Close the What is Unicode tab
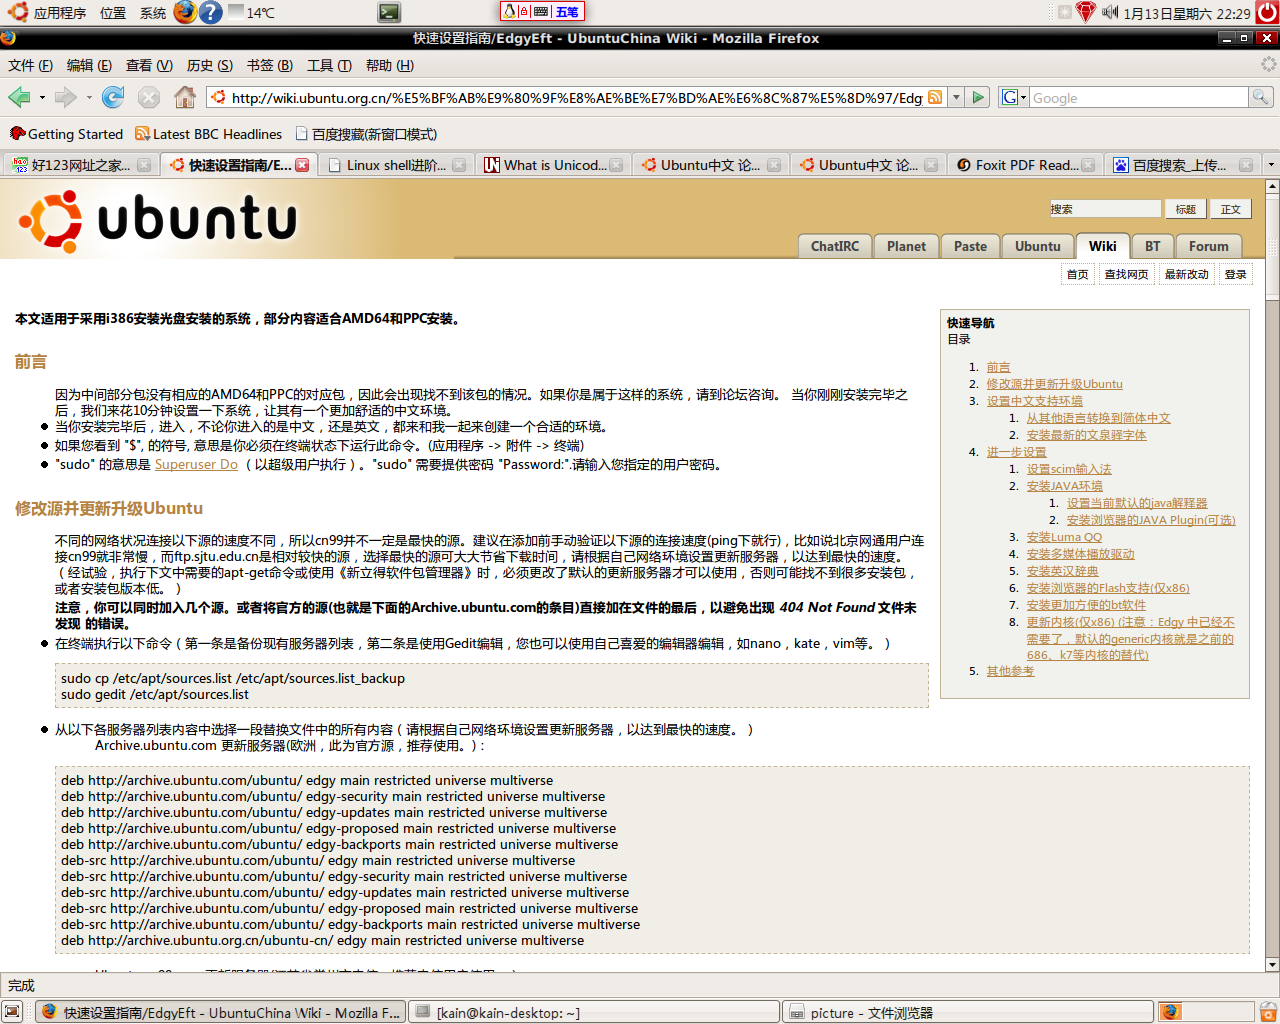 click(616, 165)
